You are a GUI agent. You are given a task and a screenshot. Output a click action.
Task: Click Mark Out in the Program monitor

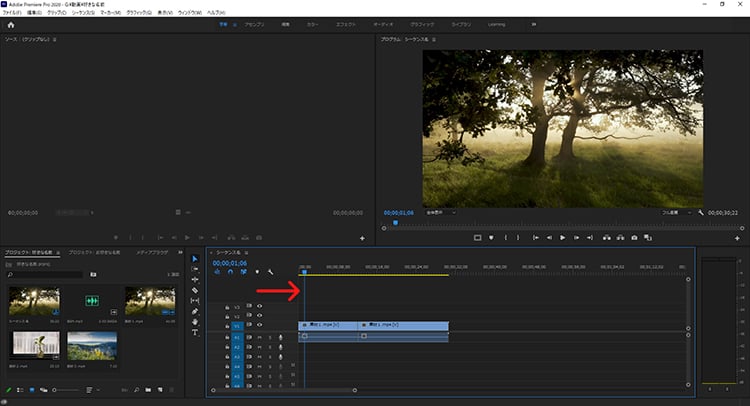click(x=518, y=238)
